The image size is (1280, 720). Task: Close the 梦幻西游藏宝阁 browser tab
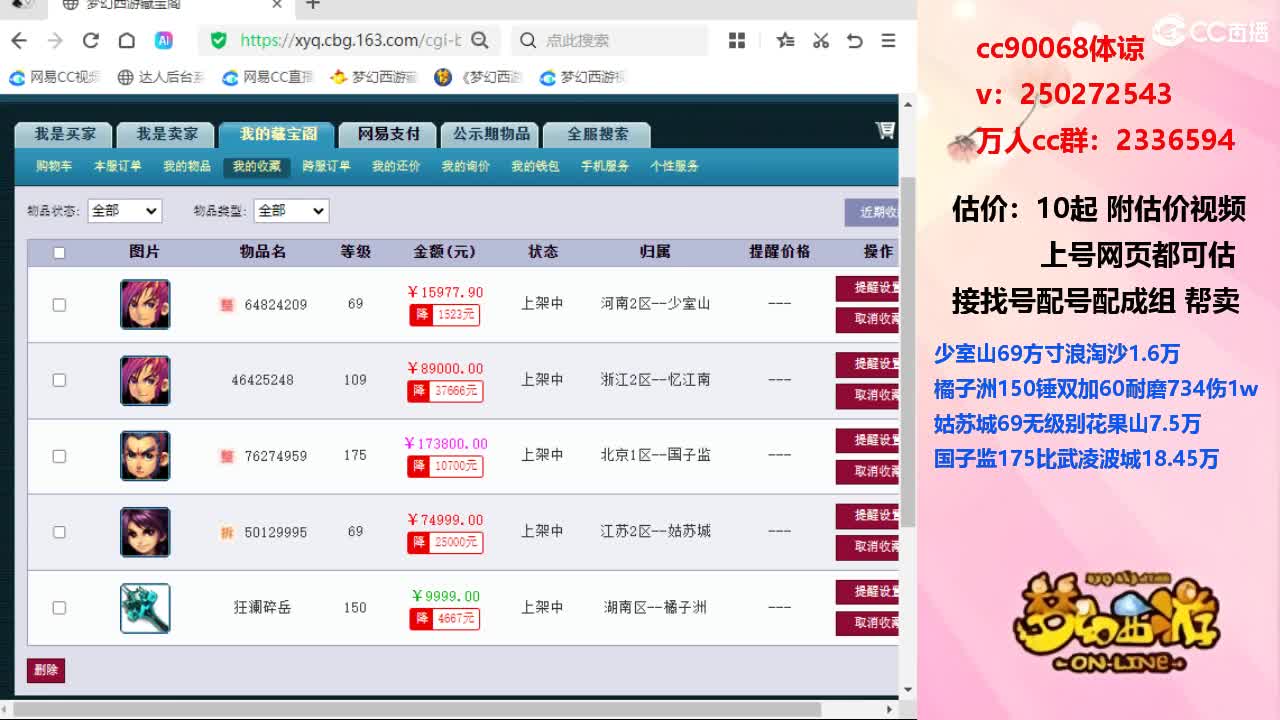pyautogui.click(x=278, y=5)
